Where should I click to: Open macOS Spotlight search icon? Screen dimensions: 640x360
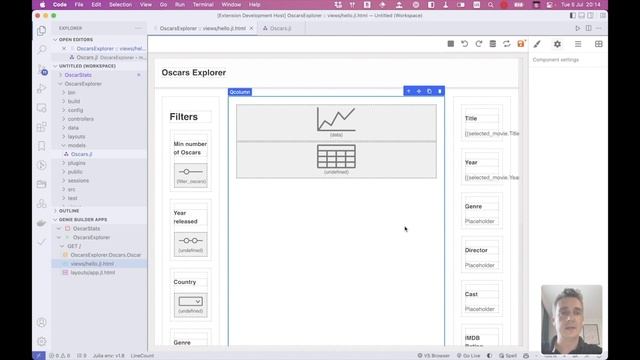(x=491, y=4)
